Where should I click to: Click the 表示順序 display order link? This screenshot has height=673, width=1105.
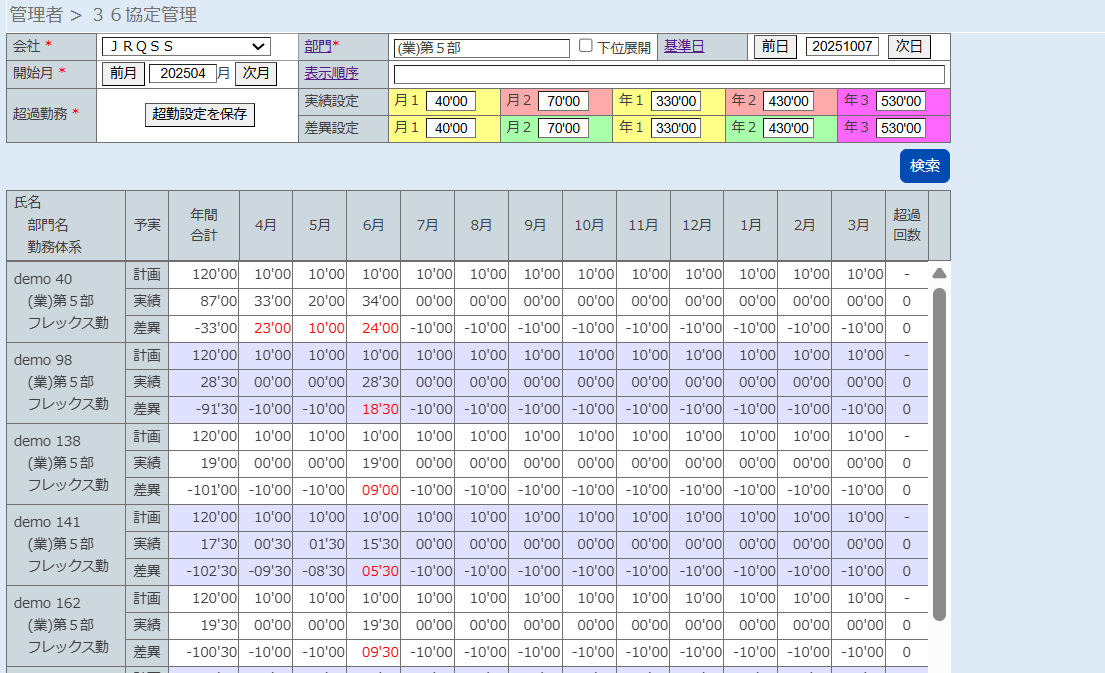pyautogui.click(x=331, y=73)
